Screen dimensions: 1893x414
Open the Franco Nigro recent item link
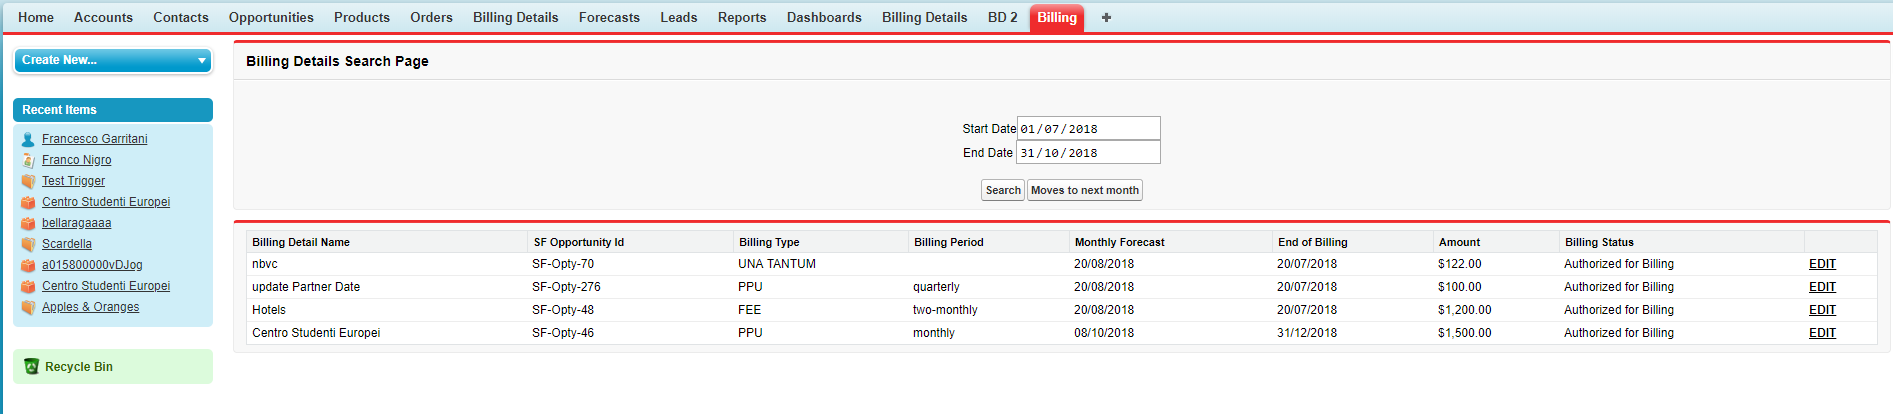tap(77, 160)
